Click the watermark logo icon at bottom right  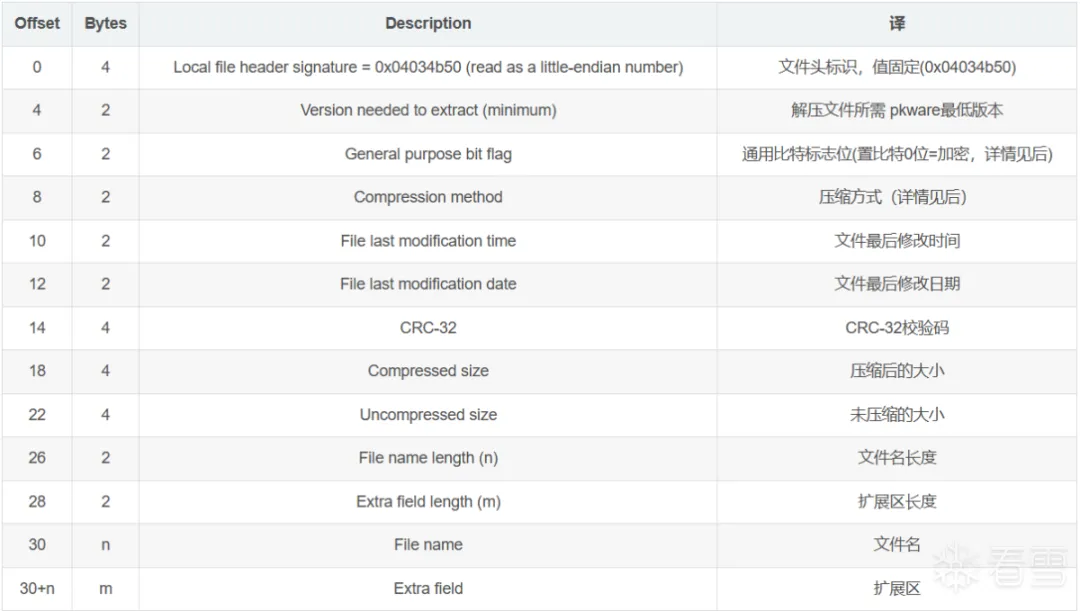[x=953, y=565]
